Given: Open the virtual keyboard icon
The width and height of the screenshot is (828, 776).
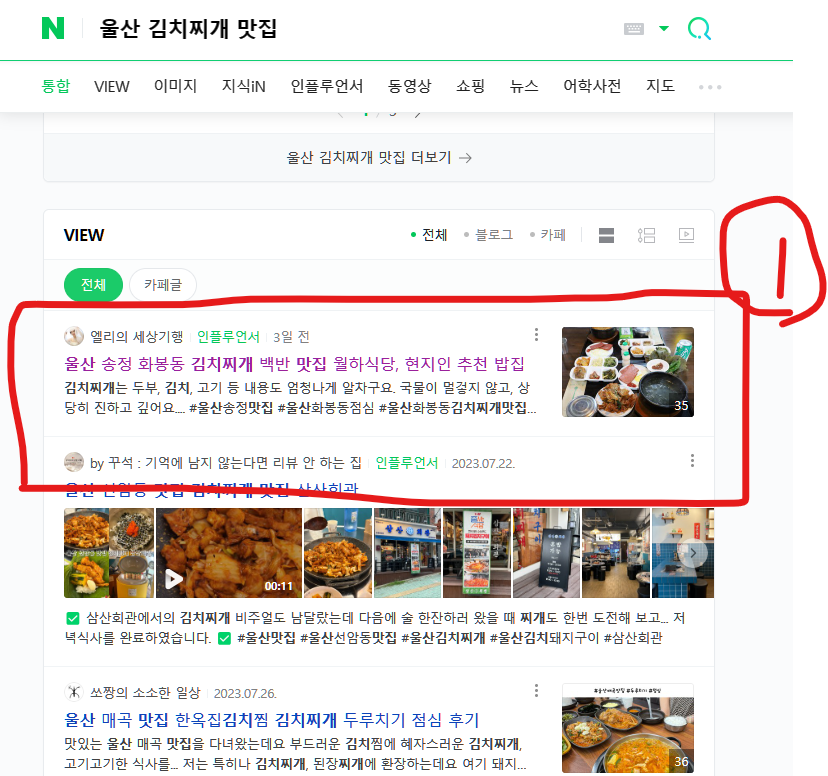Looking at the screenshot, I should [x=634, y=29].
